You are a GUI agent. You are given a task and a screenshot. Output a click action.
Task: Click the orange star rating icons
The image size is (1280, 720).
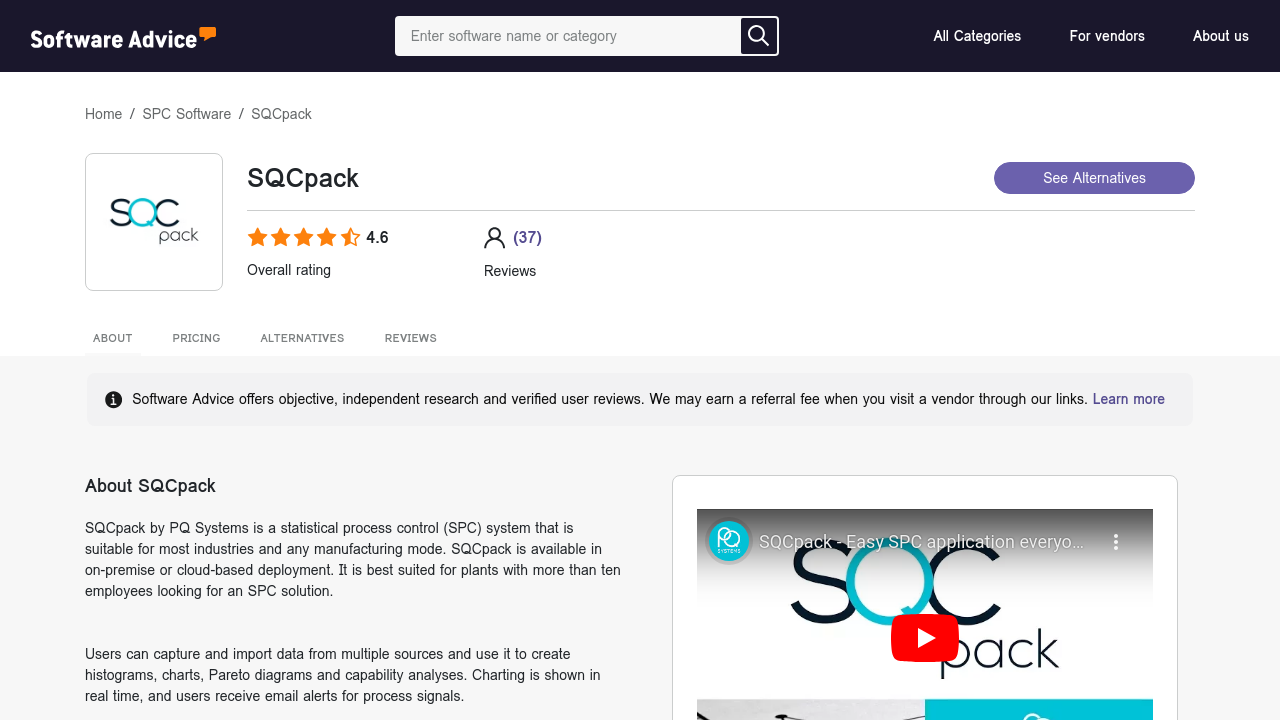(x=303, y=238)
